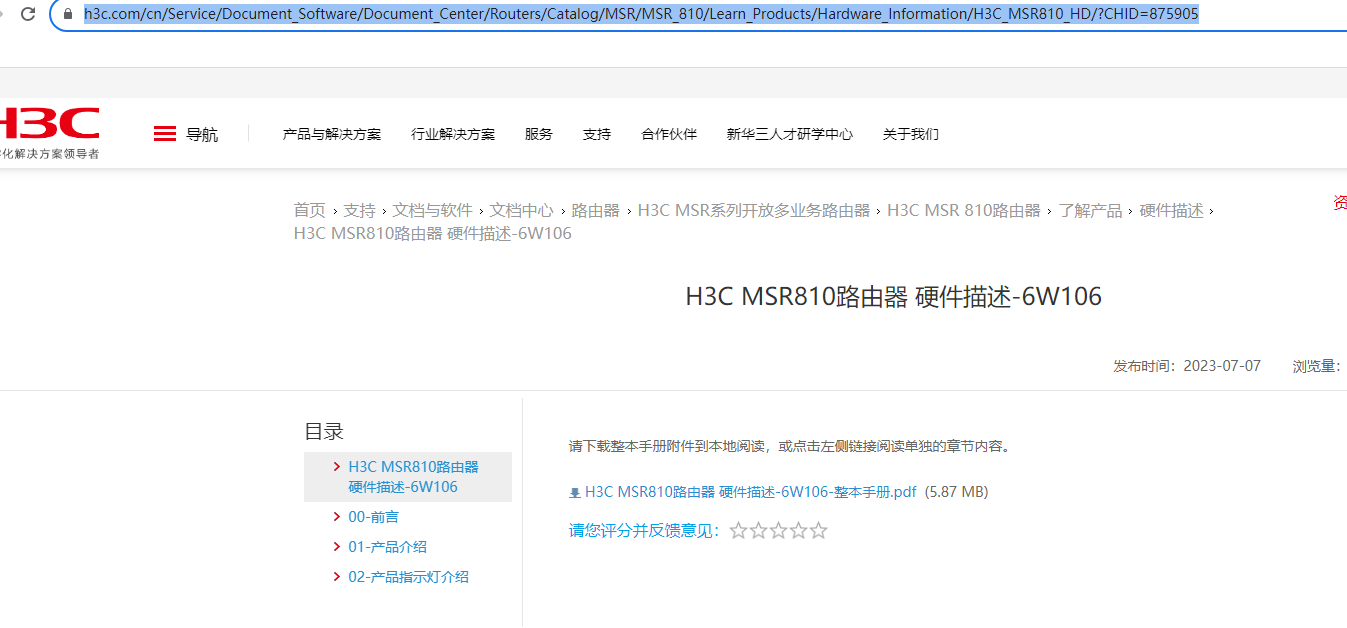This screenshot has width=1347, height=628.
Task: Select the URL in the address bar
Action: pyautogui.click(x=641, y=14)
